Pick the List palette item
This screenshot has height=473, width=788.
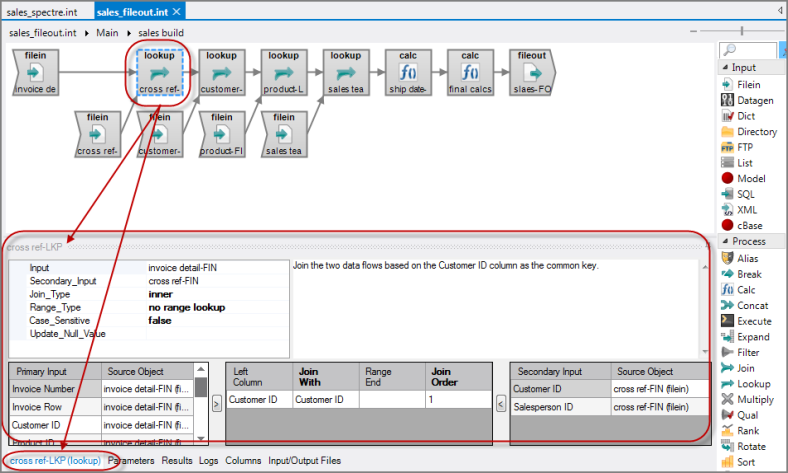pos(737,162)
